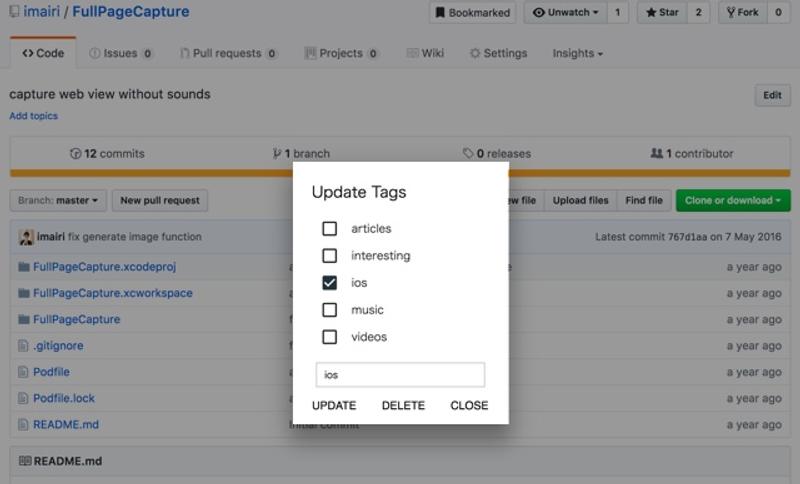Open the Unwatch dropdown

[565, 12]
